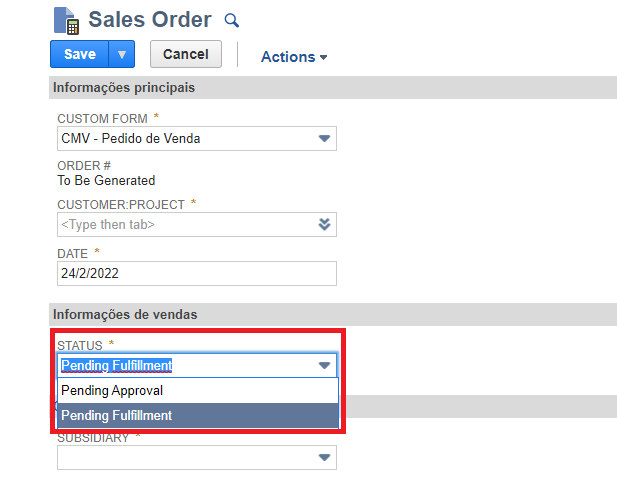Click the Actions menu caret arrow
Screen dimensions: 617x479
[323, 57]
